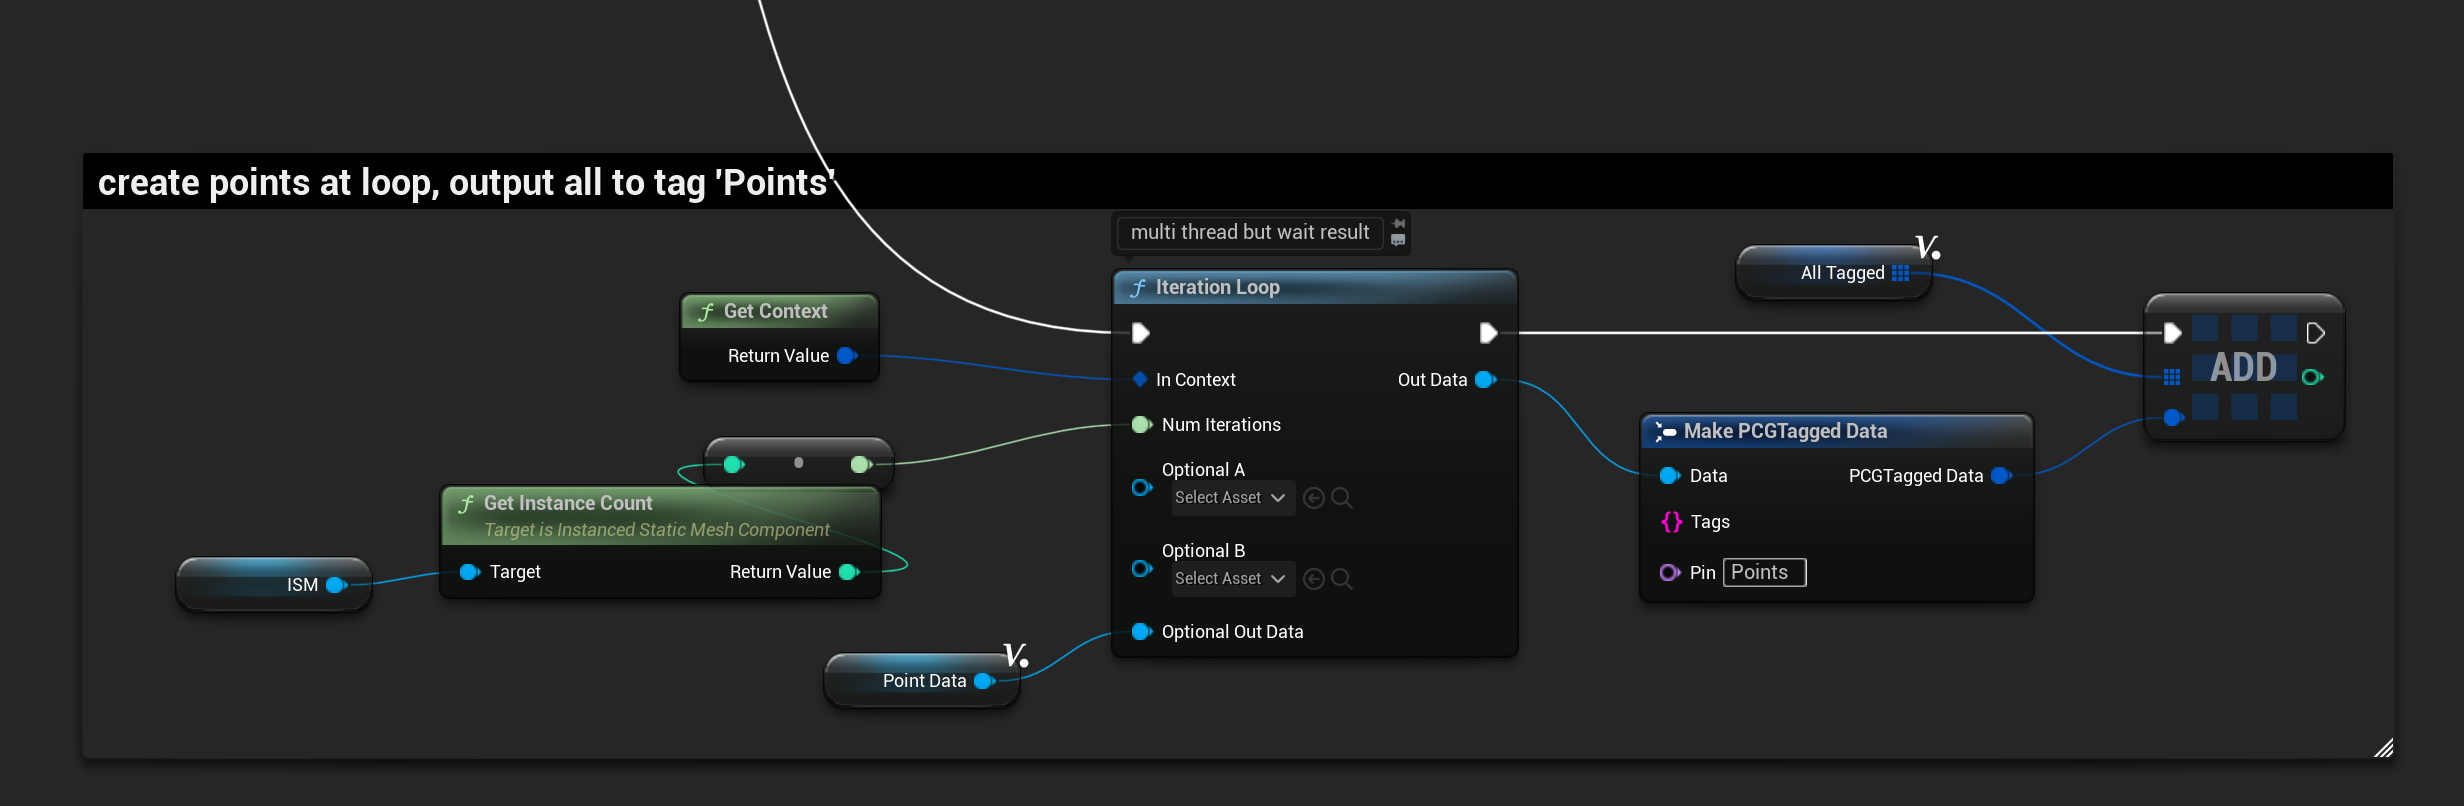Click Iteration Loop's output execution pin
2464x806 pixels.
coord(1488,333)
